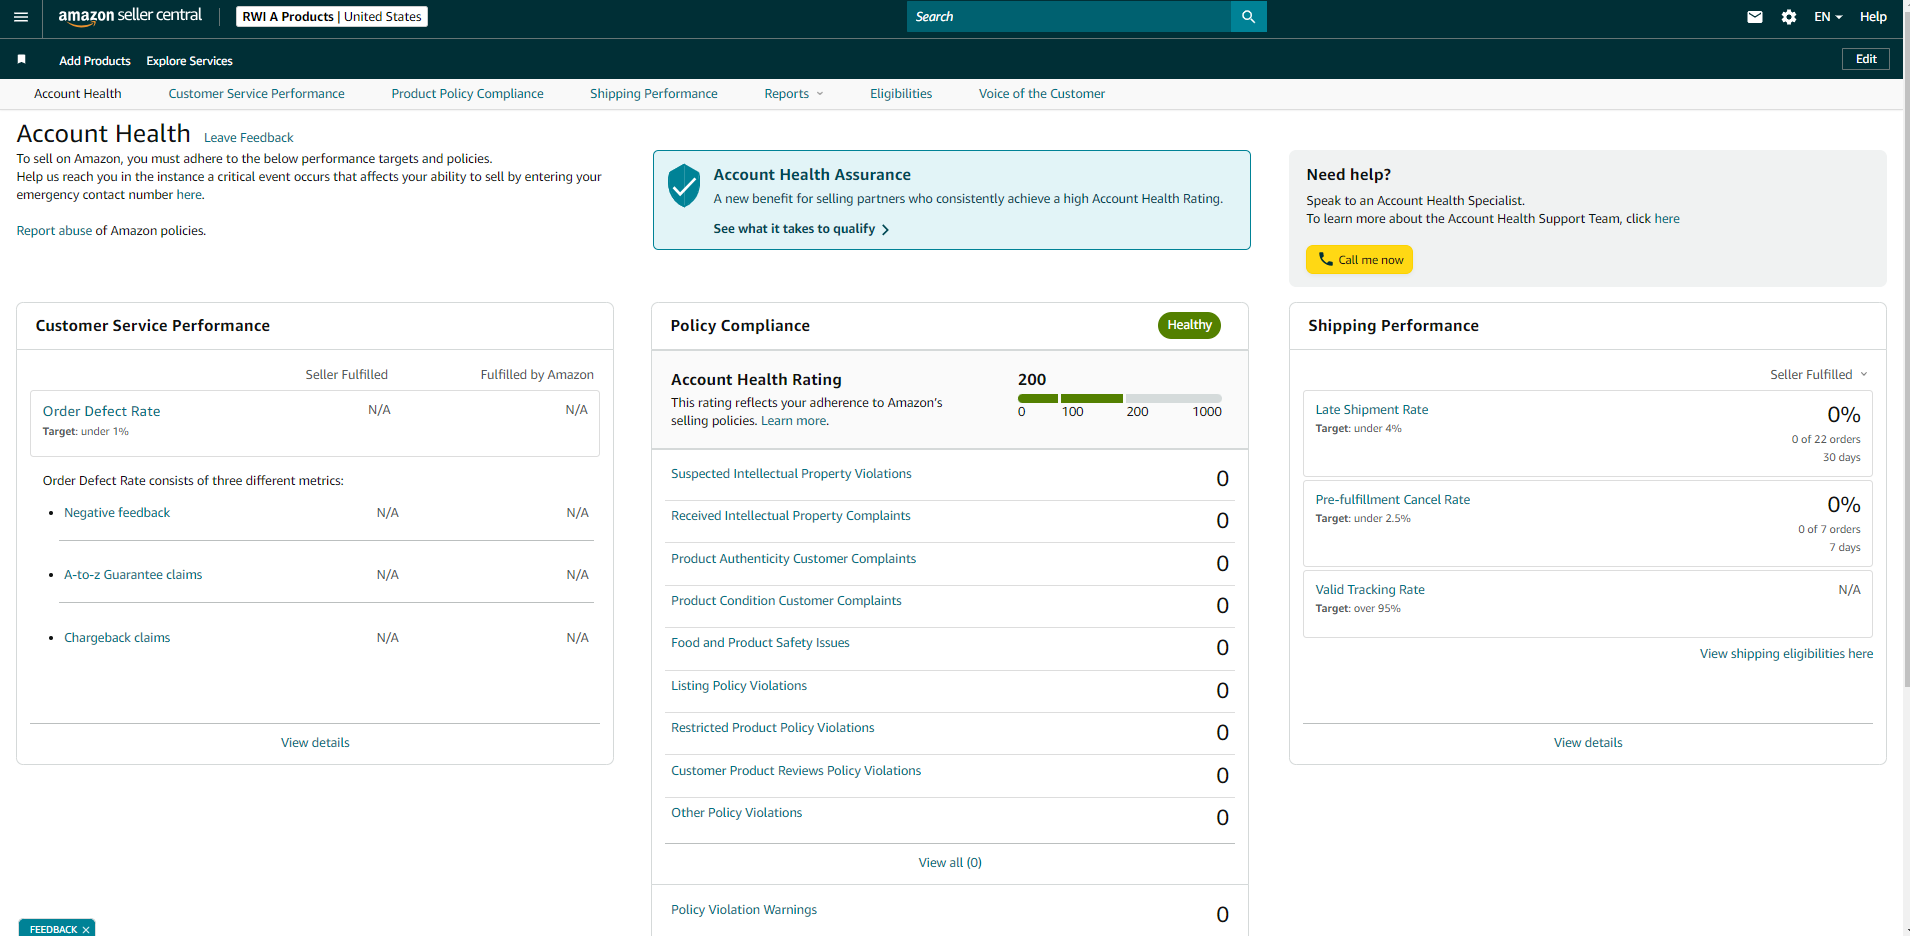Click the page vertical scrollbar

(x=1905, y=350)
